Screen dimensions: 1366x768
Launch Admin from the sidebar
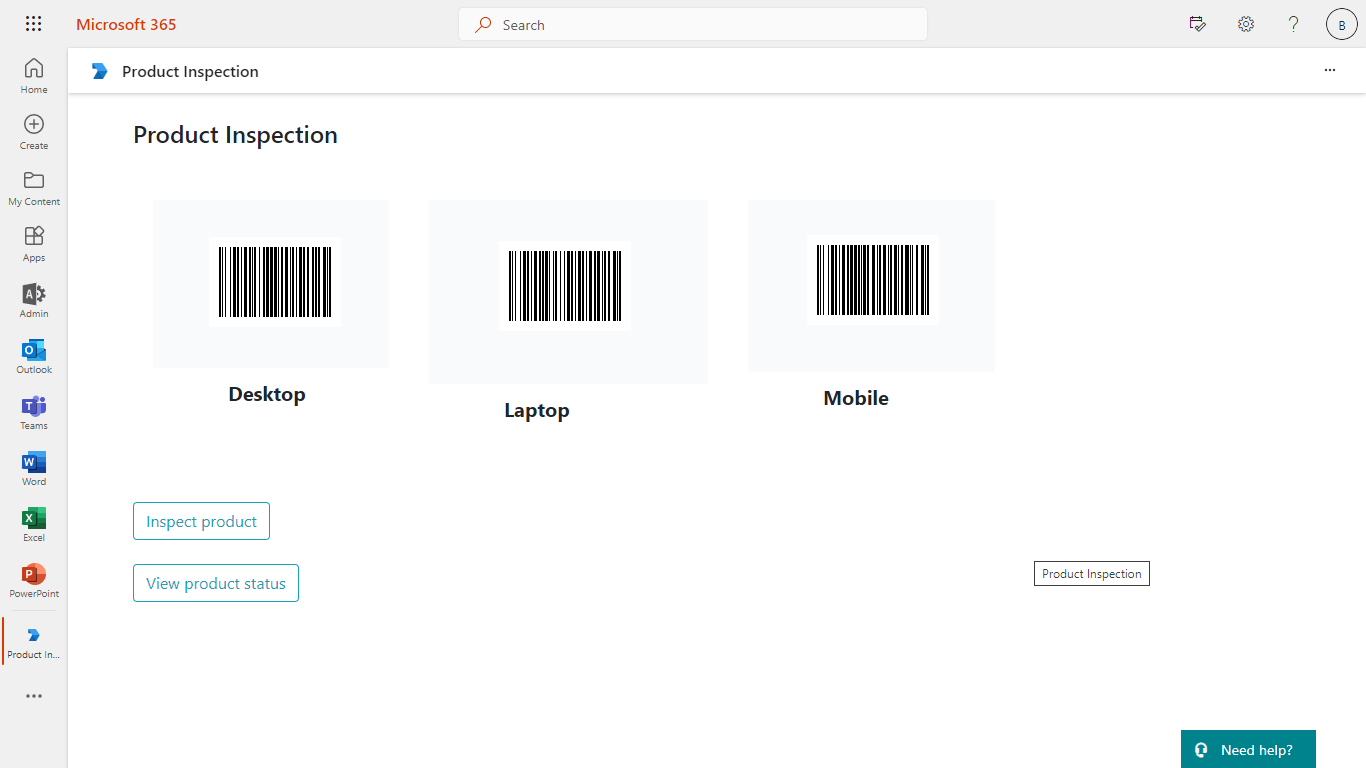34,300
